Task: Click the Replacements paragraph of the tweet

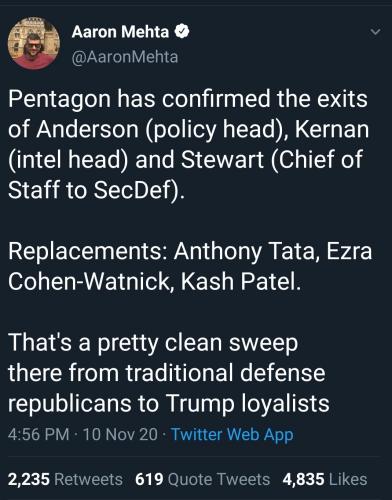Action: [x=190, y=266]
